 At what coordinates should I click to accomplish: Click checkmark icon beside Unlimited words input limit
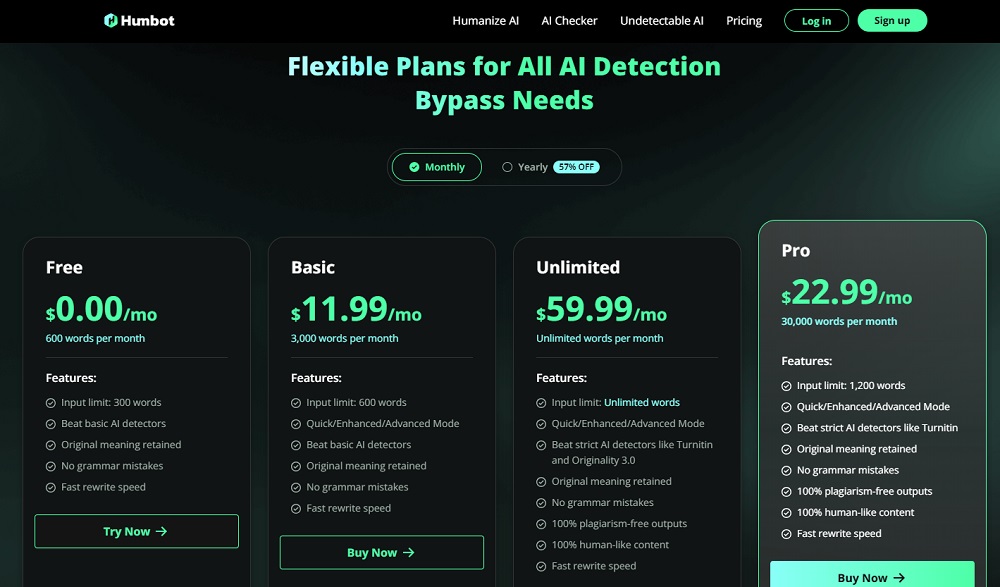coord(541,403)
